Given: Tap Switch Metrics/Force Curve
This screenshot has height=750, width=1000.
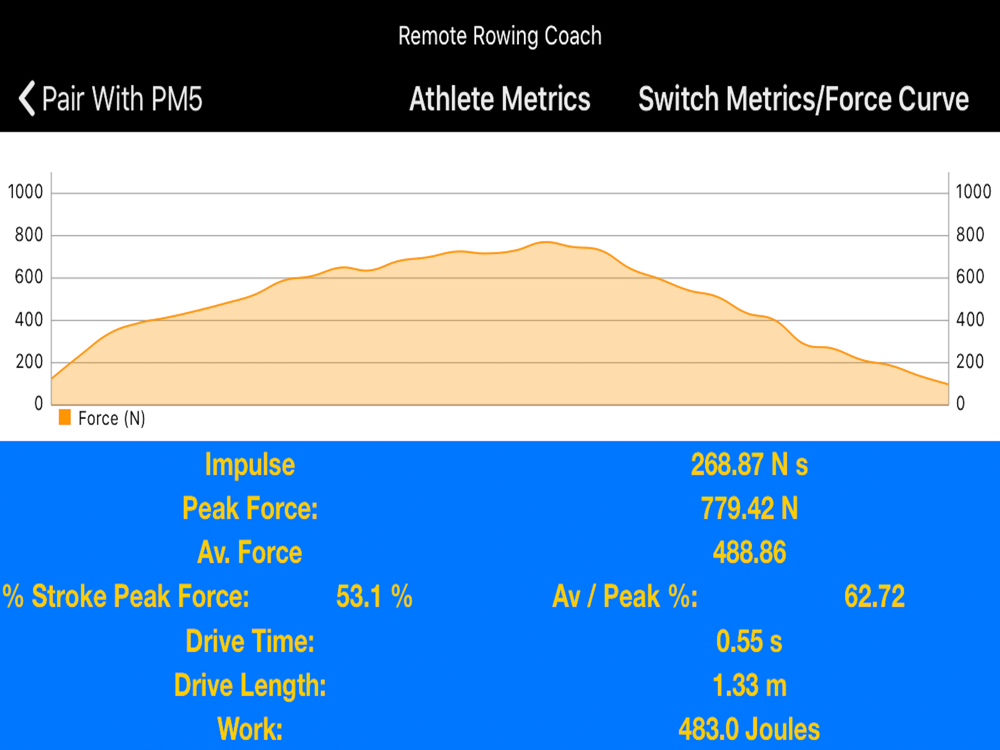Looking at the screenshot, I should tap(804, 99).
